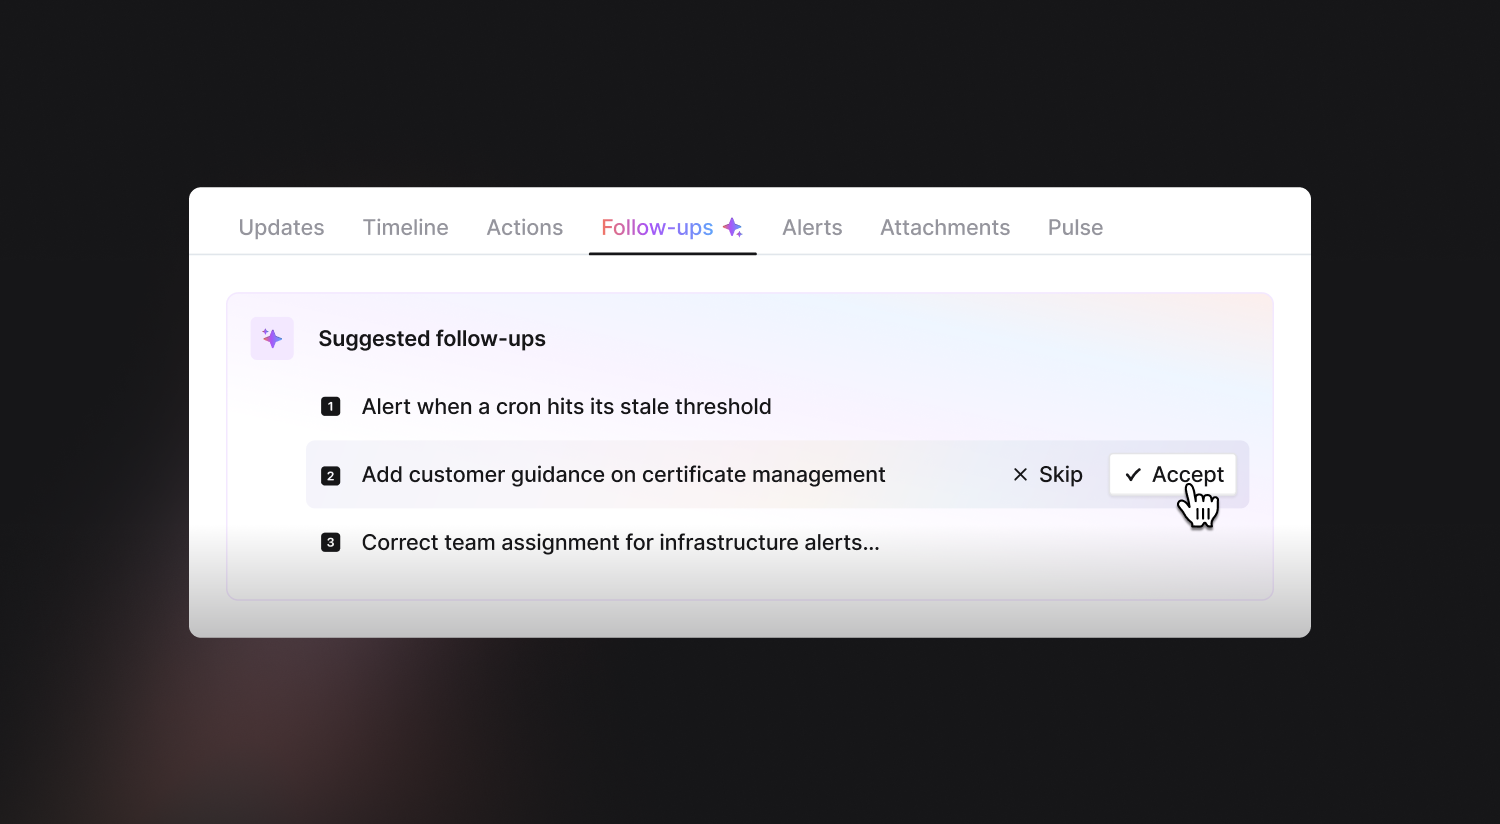Viewport: 1500px width, 824px height.
Task: Accept the certificate management follow-up
Action: pos(1173,475)
